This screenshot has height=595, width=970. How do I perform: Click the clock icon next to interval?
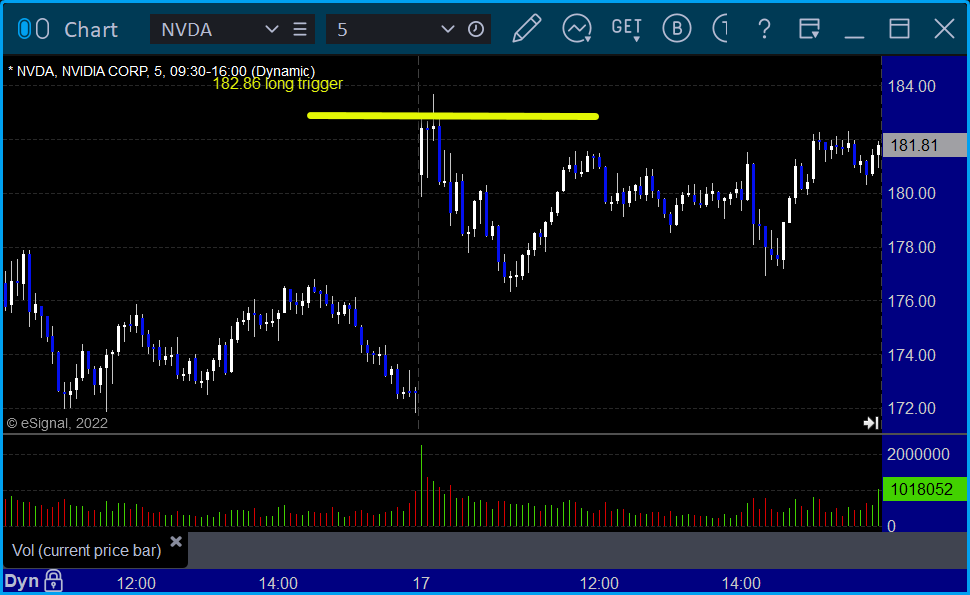[x=476, y=29]
